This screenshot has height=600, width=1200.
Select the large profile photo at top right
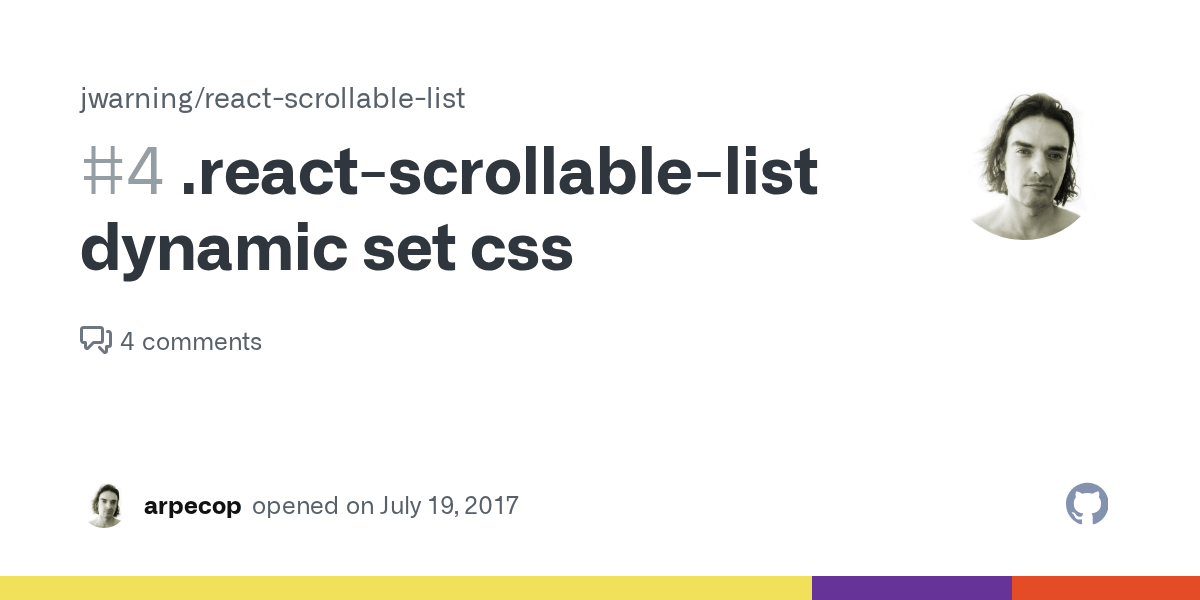pos(1024,165)
